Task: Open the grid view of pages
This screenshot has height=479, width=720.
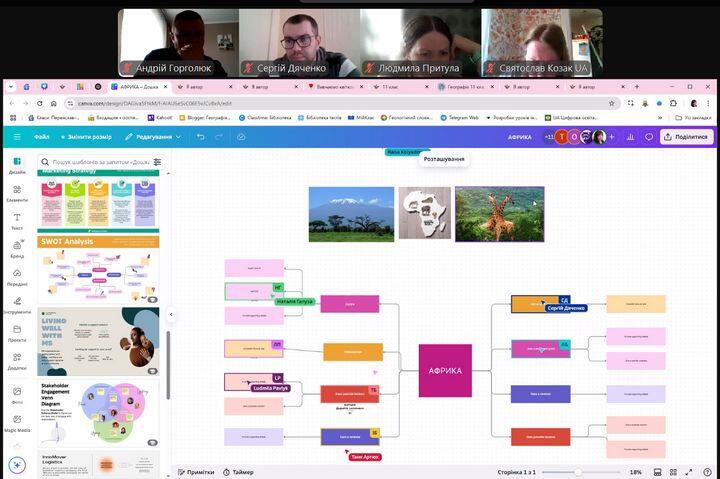Action: click(x=673, y=472)
